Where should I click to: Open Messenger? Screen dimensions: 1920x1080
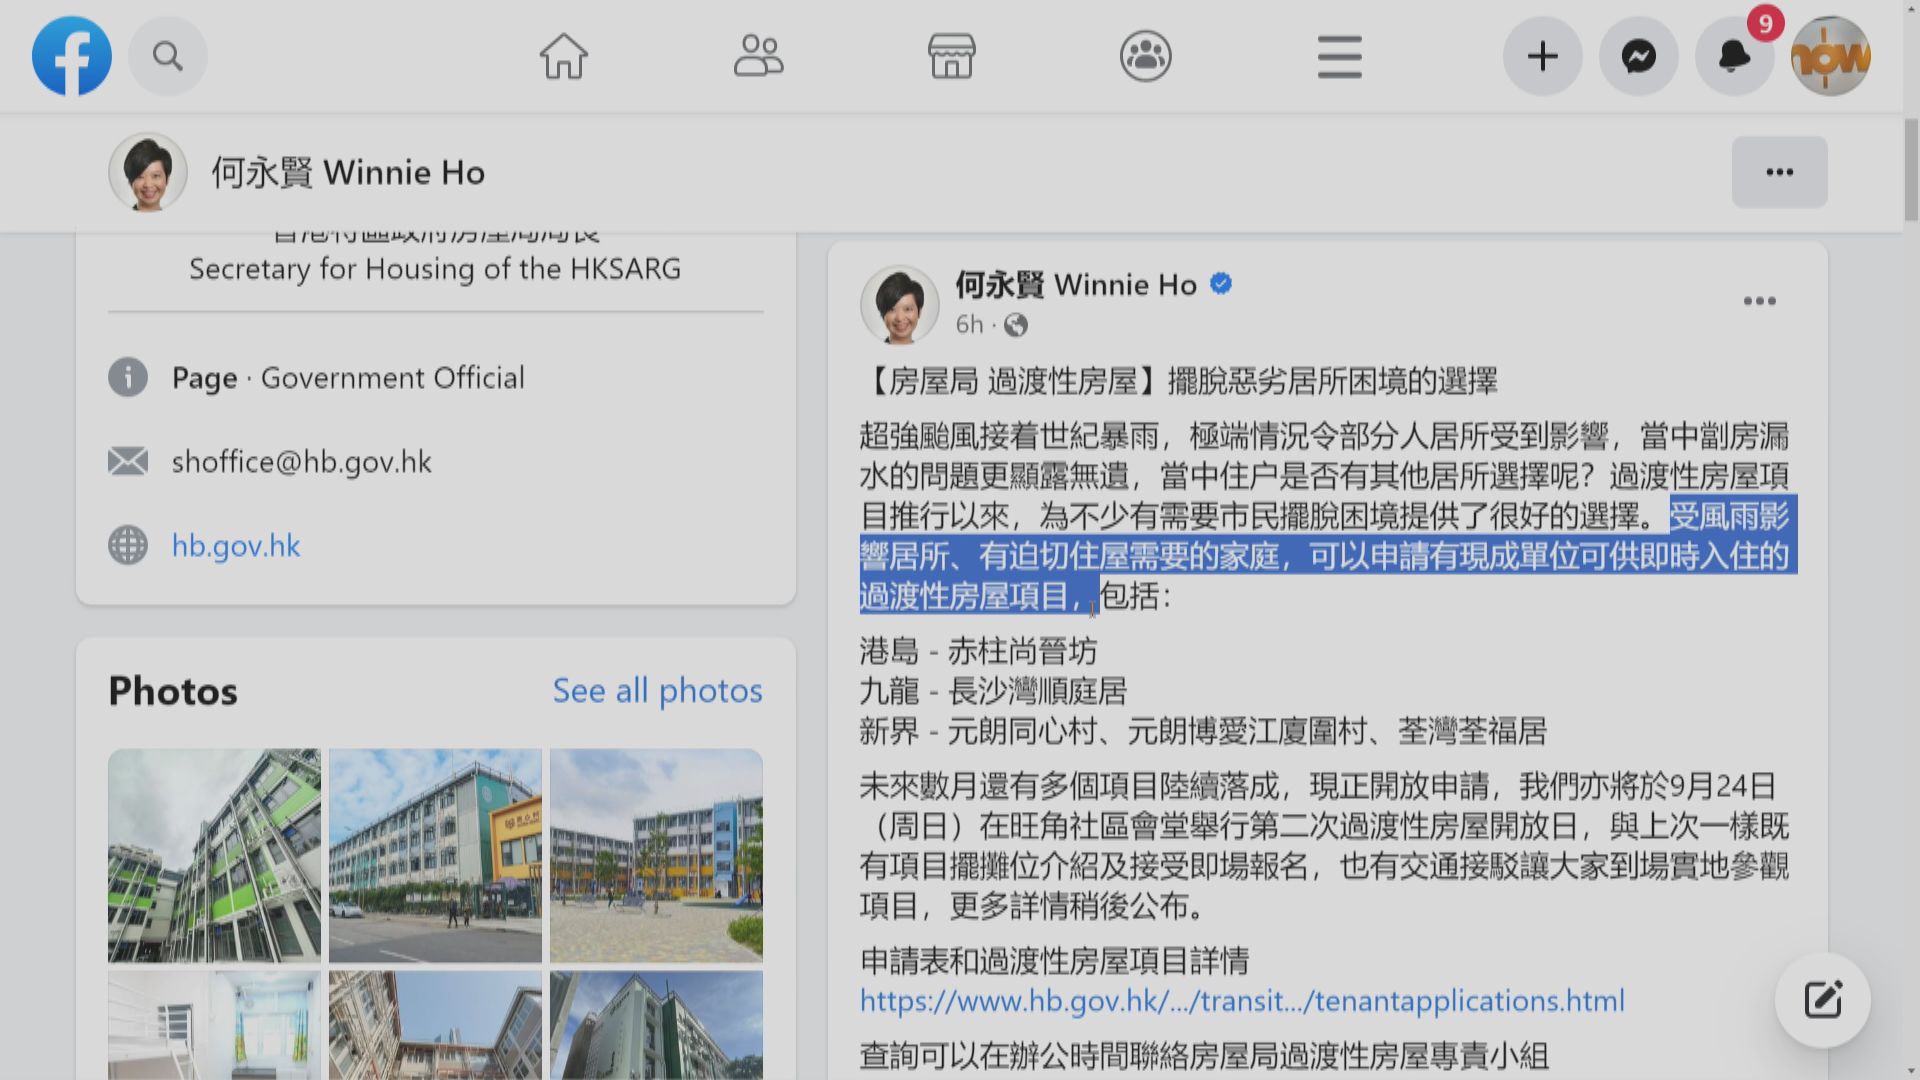(x=1638, y=56)
